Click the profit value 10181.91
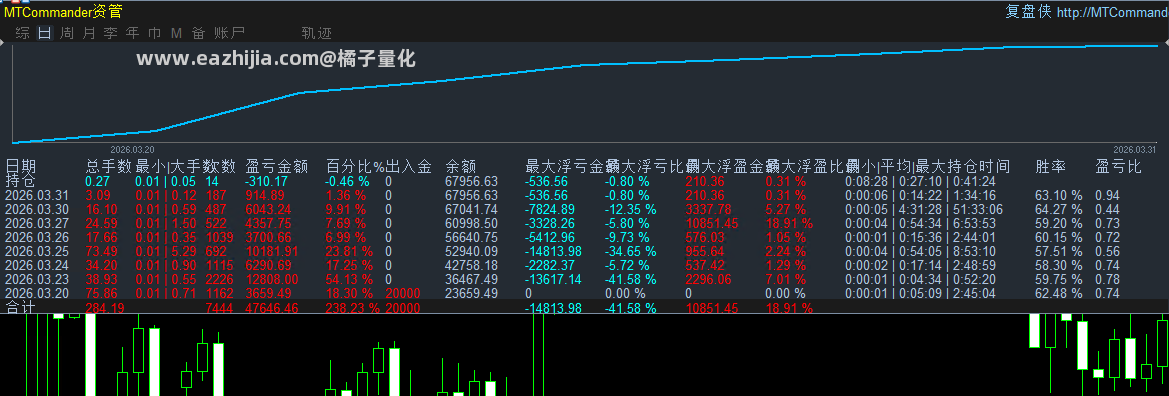1169x396 pixels. coord(272,251)
